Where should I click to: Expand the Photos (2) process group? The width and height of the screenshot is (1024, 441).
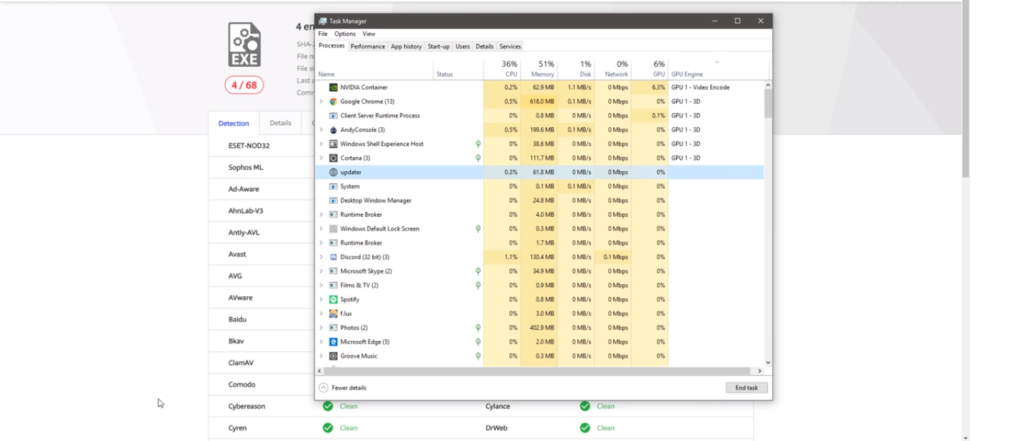[x=321, y=327]
